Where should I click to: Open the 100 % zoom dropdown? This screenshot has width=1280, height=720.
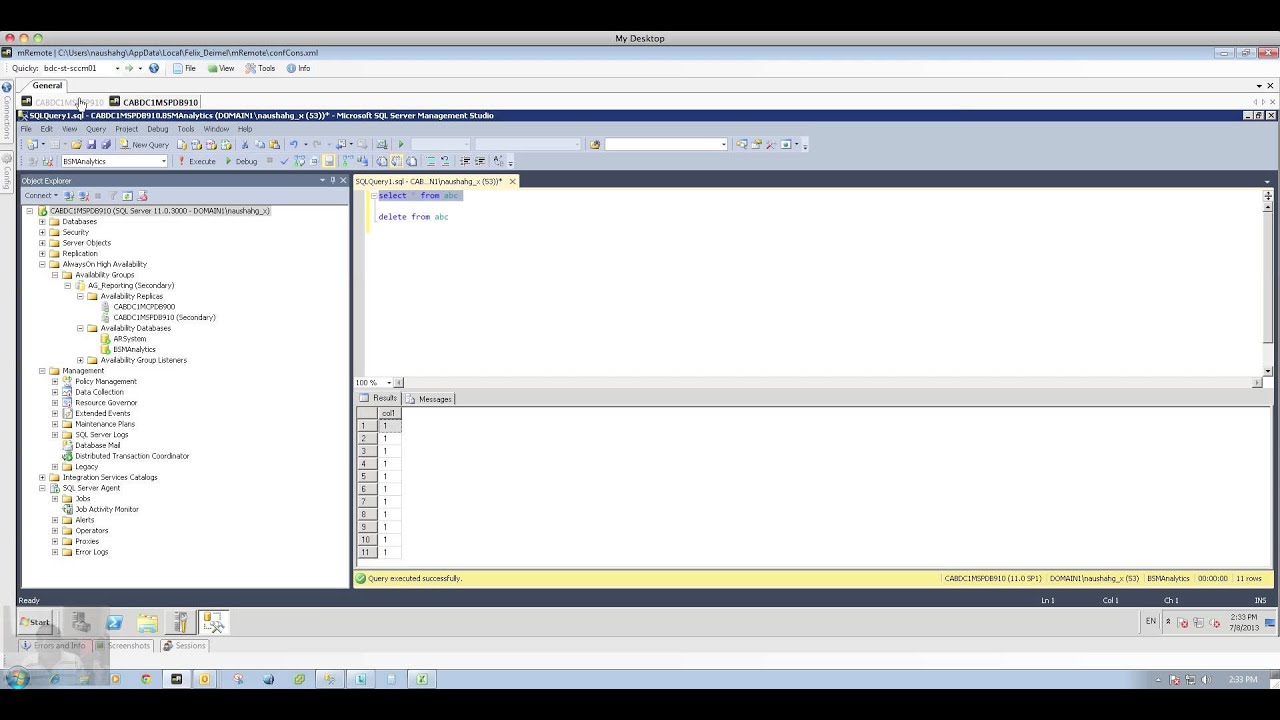pos(389,382)
